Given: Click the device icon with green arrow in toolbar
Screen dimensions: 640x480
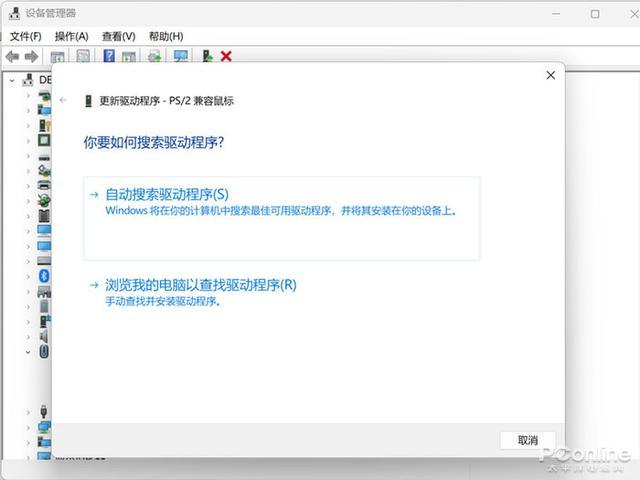Looking at the screenshot, I should pos(207,56).
